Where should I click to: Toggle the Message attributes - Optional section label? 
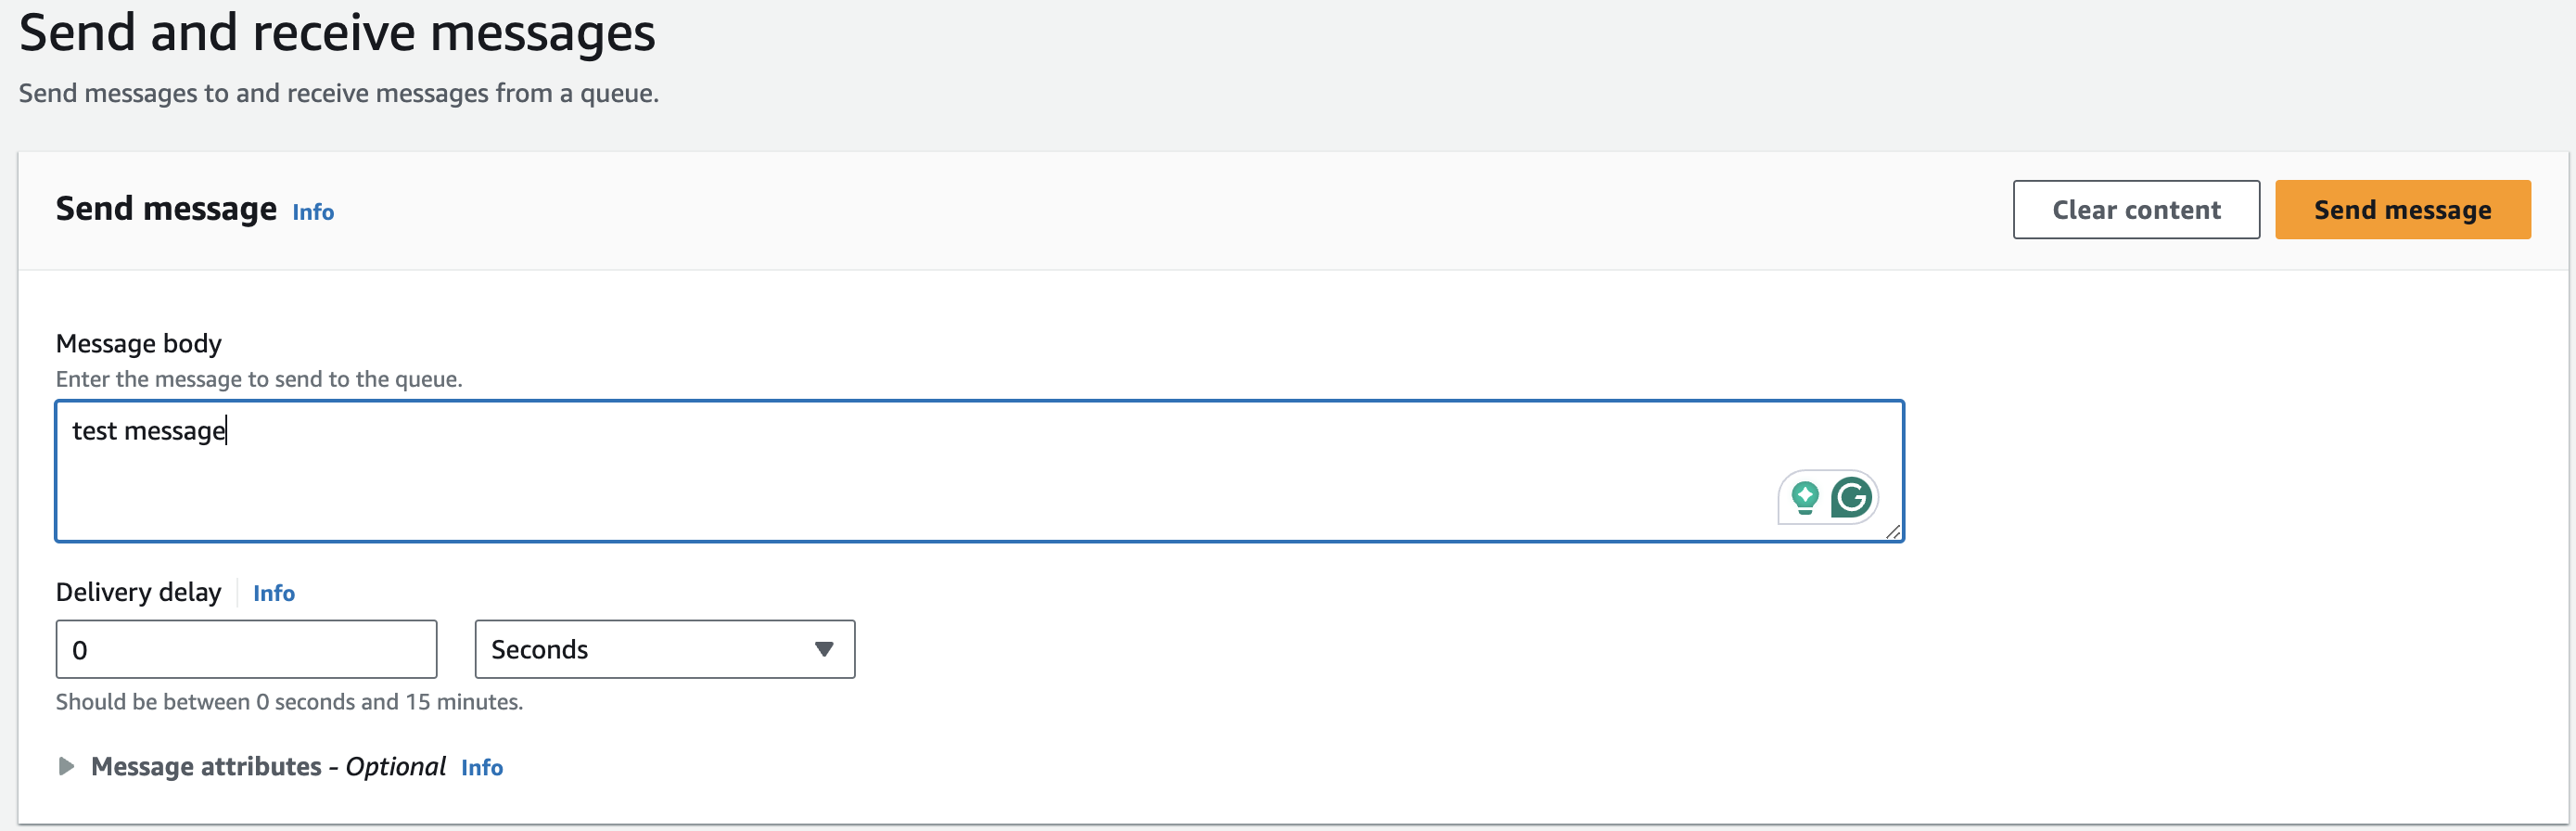click(268, 767)
